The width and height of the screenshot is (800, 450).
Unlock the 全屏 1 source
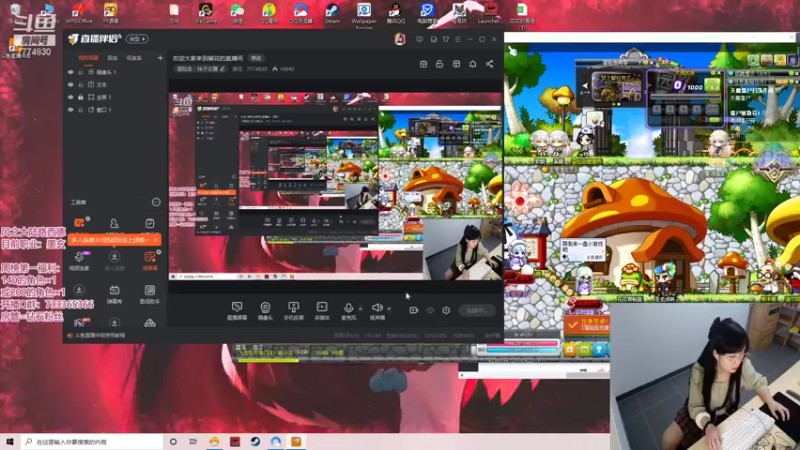[x=81, y=97]
